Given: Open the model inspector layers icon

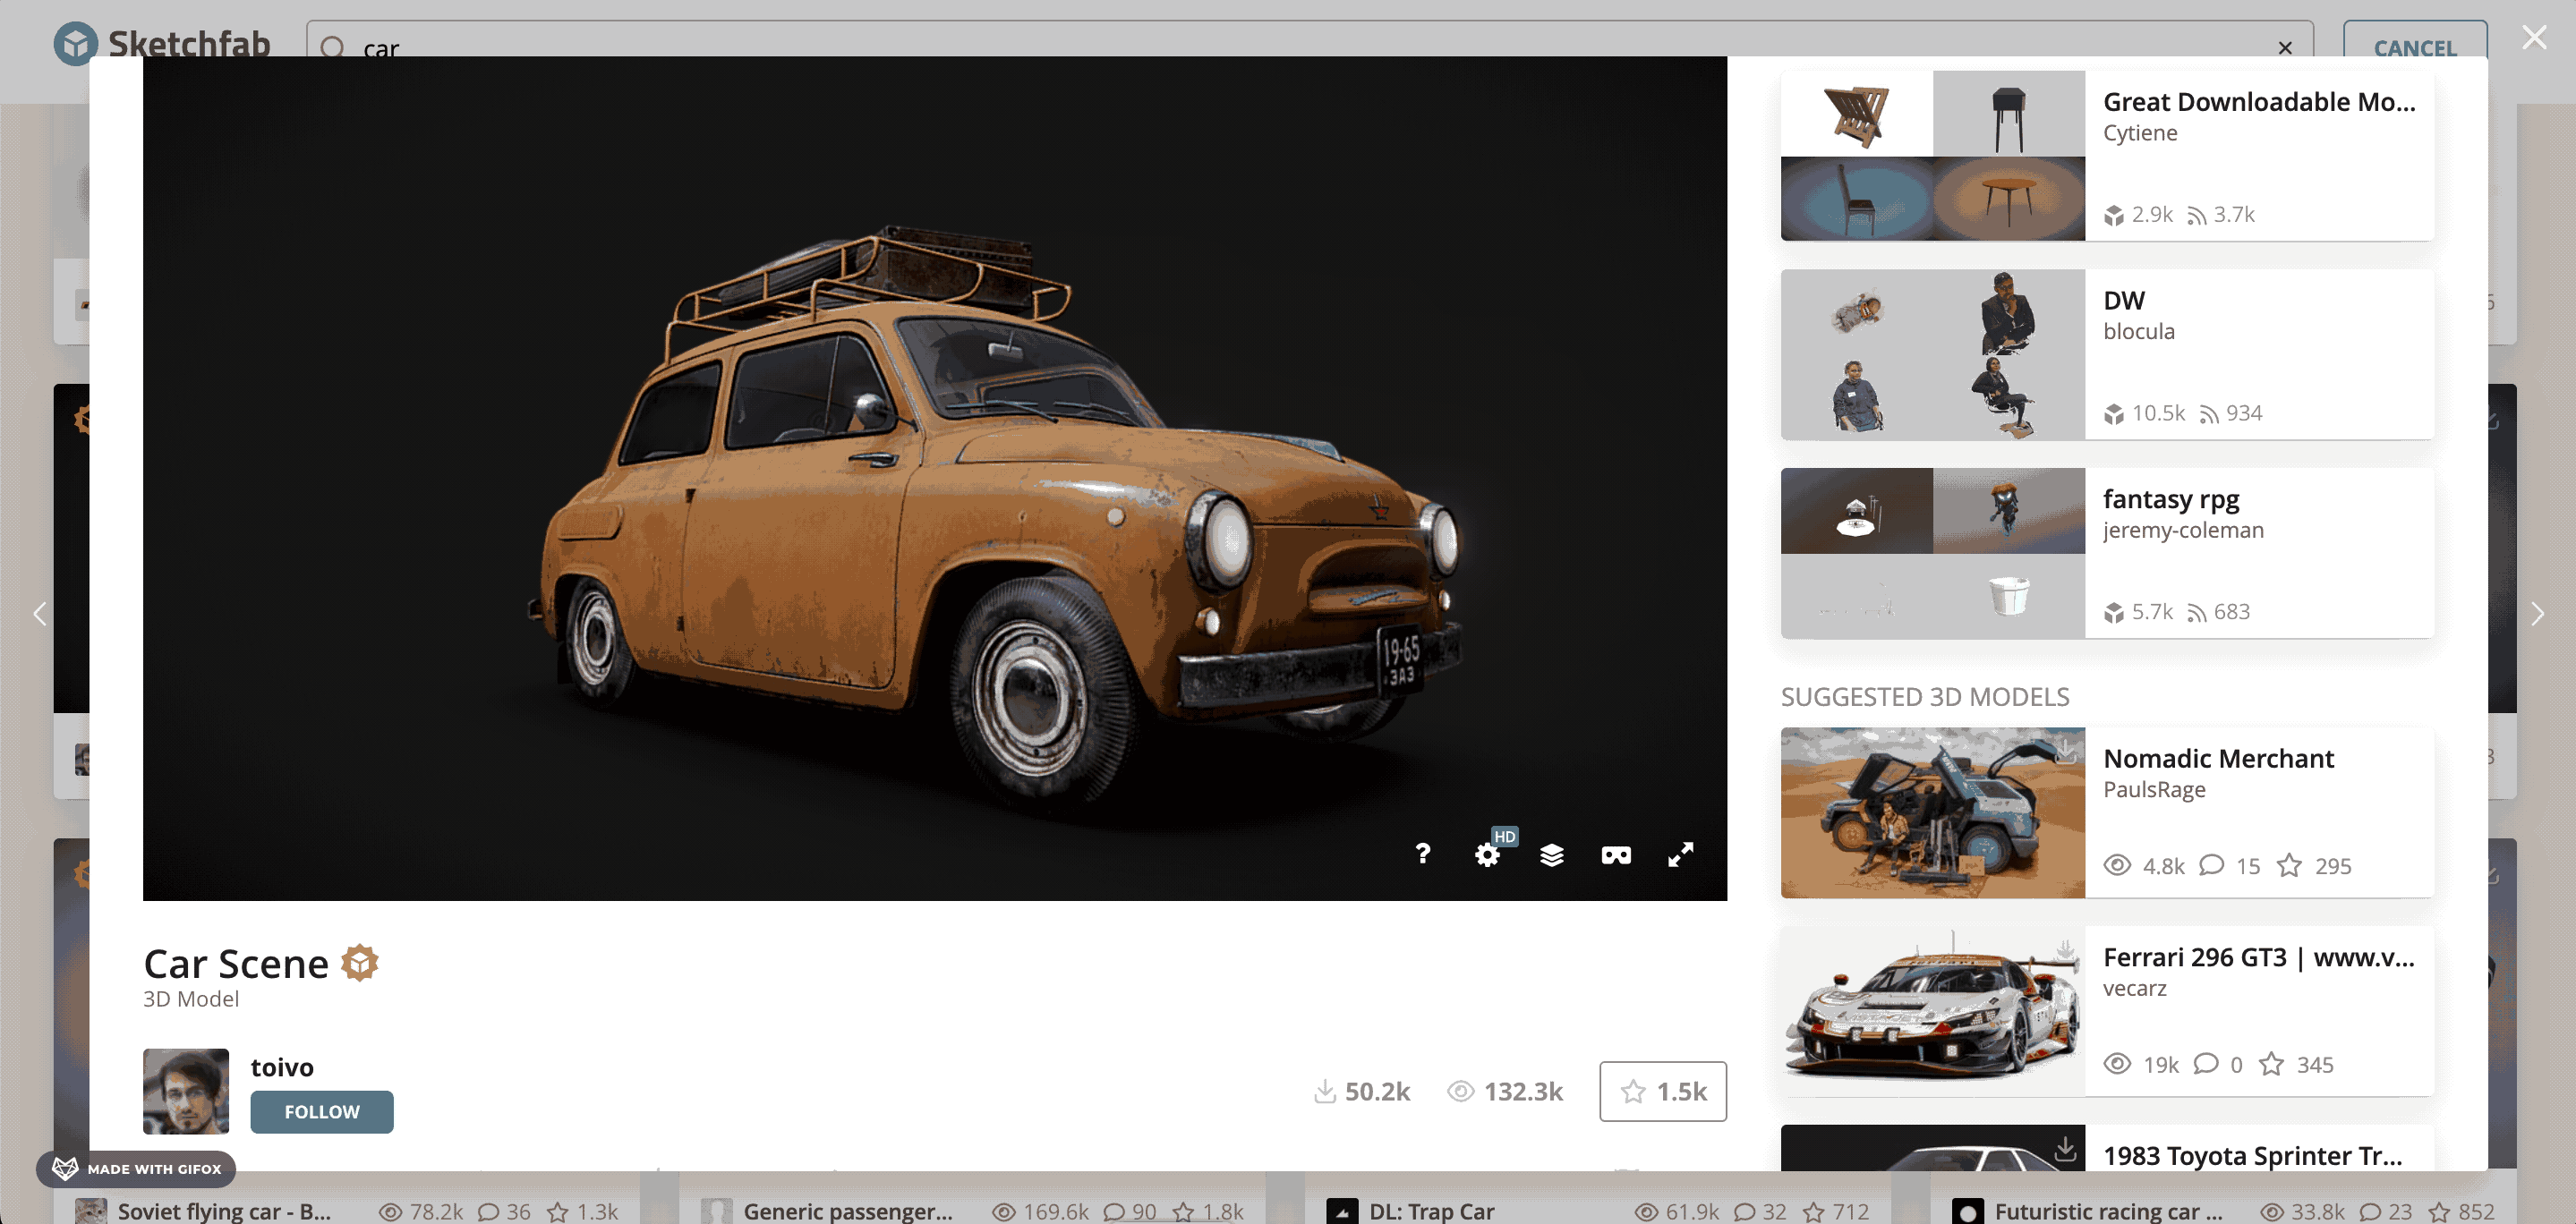Looking at the screenshot, I should 1552,855.
